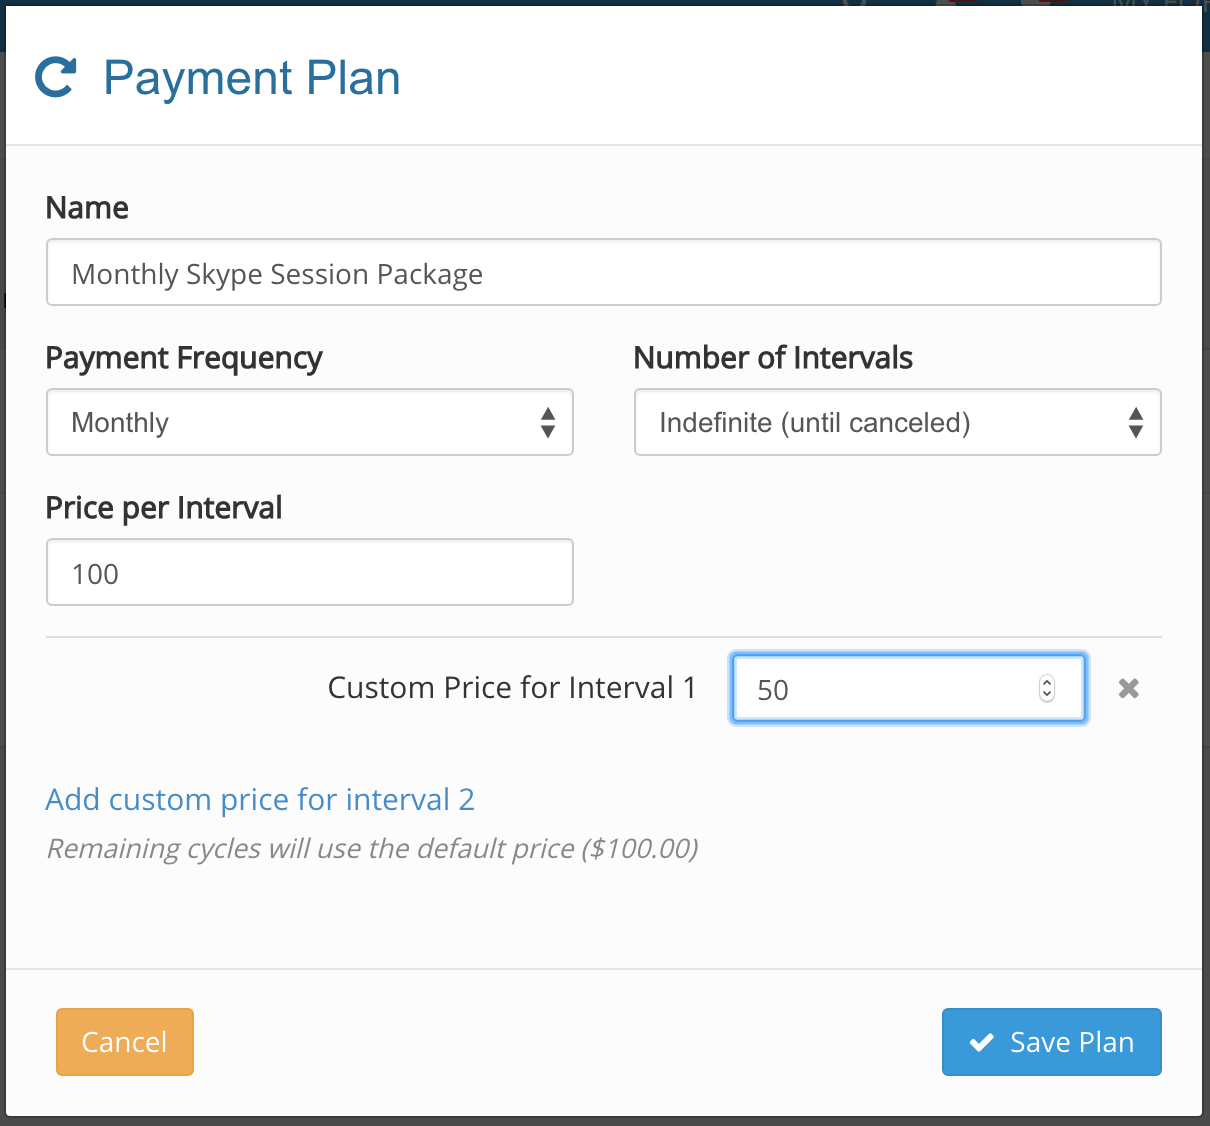Expand the Number of Intervals dropdown
Viewport: 1210px width, 1126px height.
(x=897, y=422)
